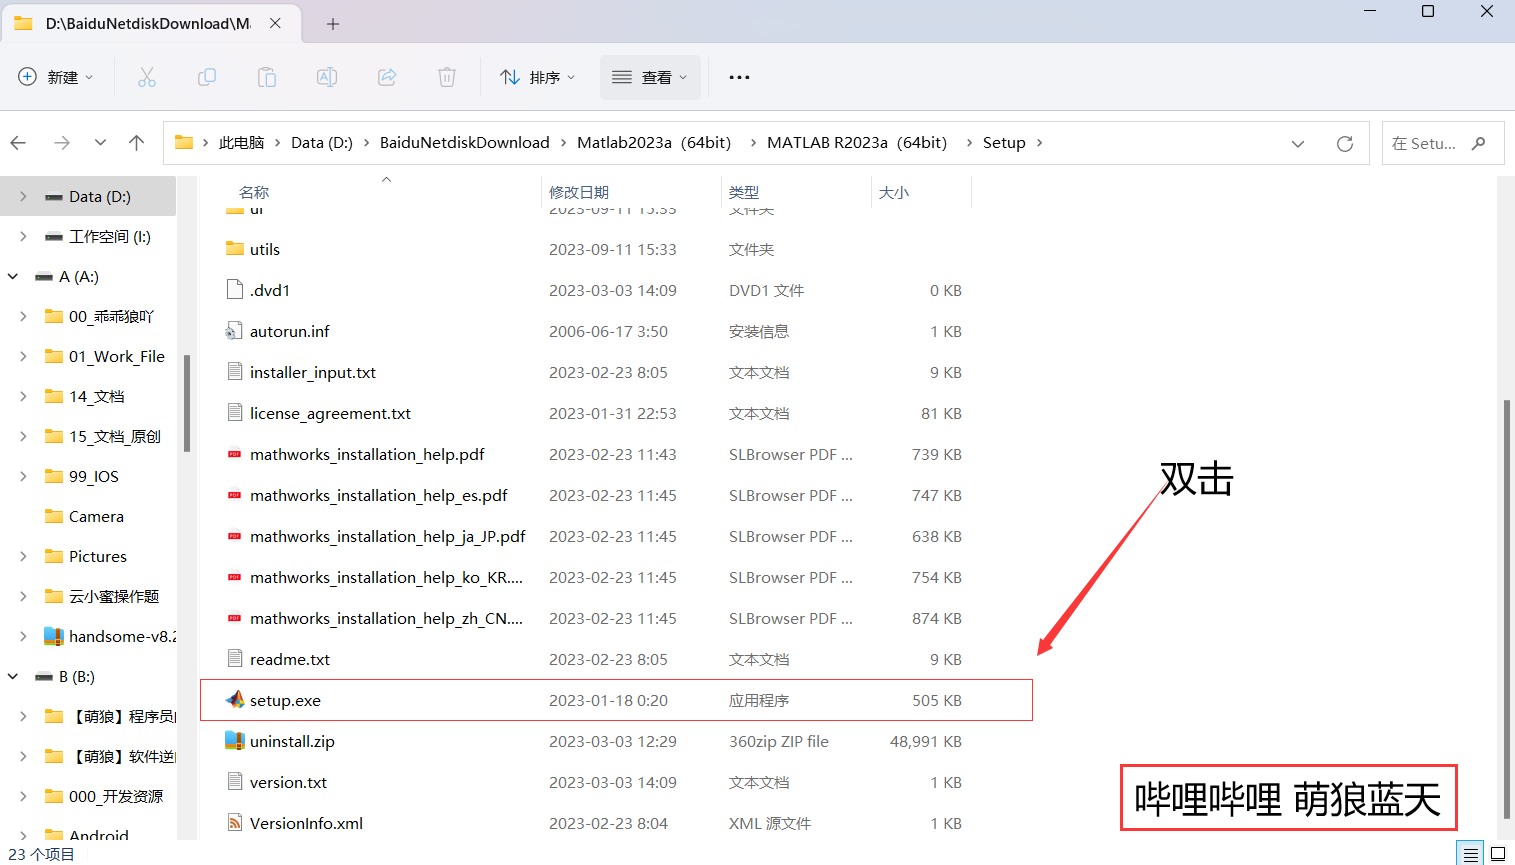The width and height of the screenshot is (1515, 865).
Task: Click the Paste clipboard icon
Action: click(x=267, y=77)
